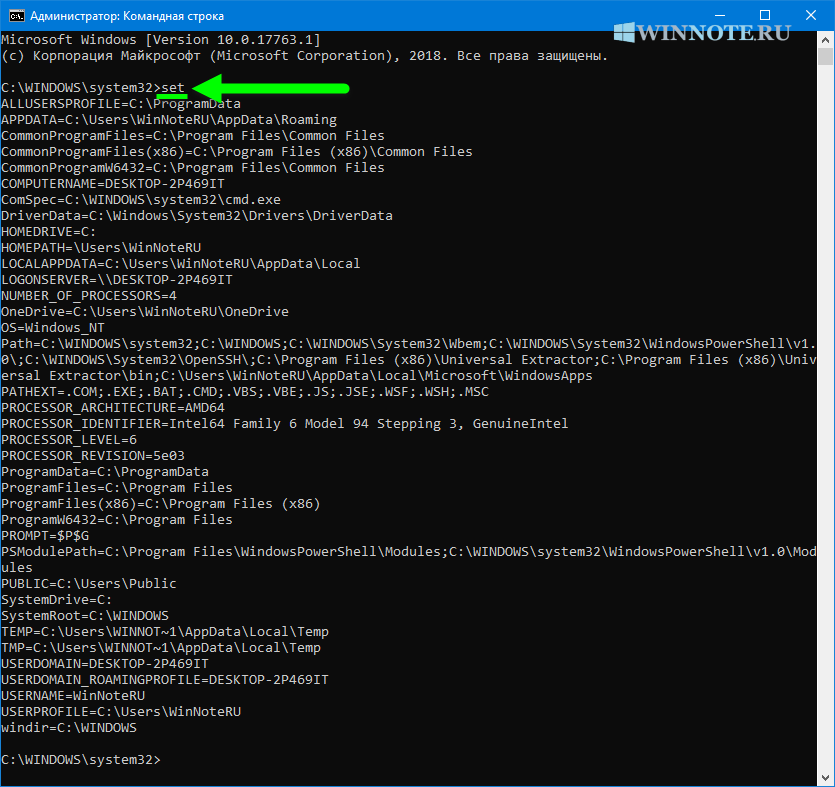The width and height of the screenshot is (835, 787).
Task: Click the 'CommonProgramFiles(x86)' line
Action: click(236, 152)
